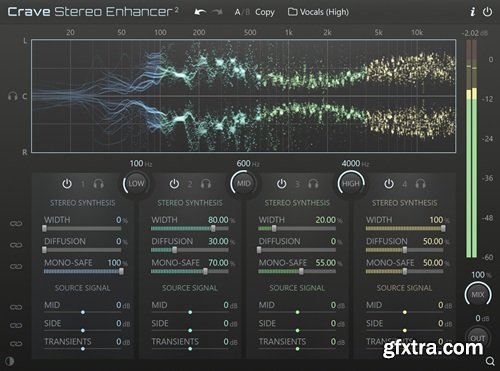The height and width of the screenshot is (371, 500).
Task: Click the undo arrow icon
Action: click(200, 12)
